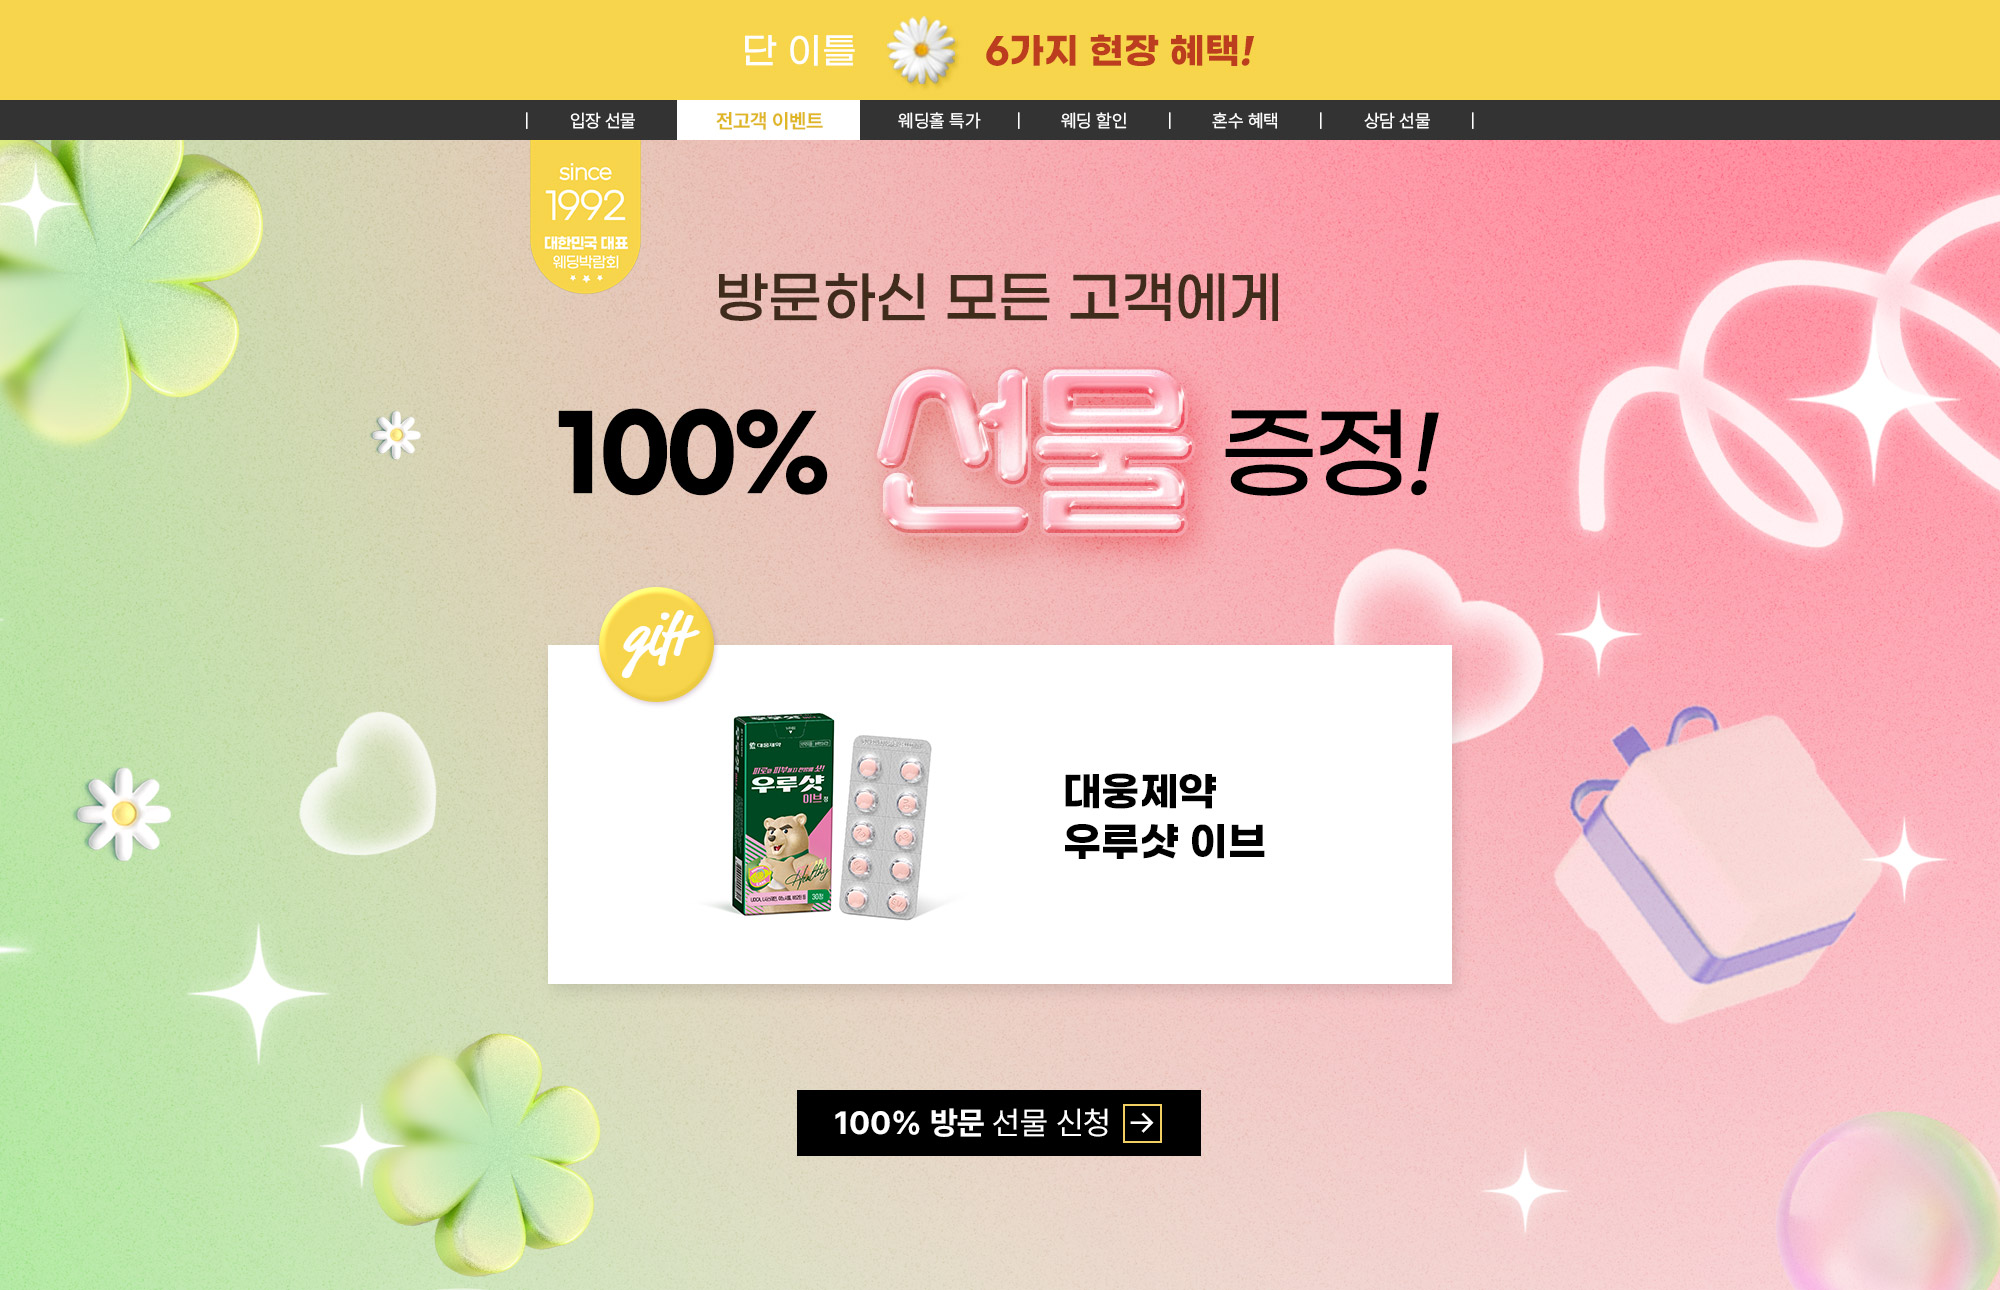2000x1290 pixels.
Task: Click the daisy icon in the top banner
Action: pos(921,49)
